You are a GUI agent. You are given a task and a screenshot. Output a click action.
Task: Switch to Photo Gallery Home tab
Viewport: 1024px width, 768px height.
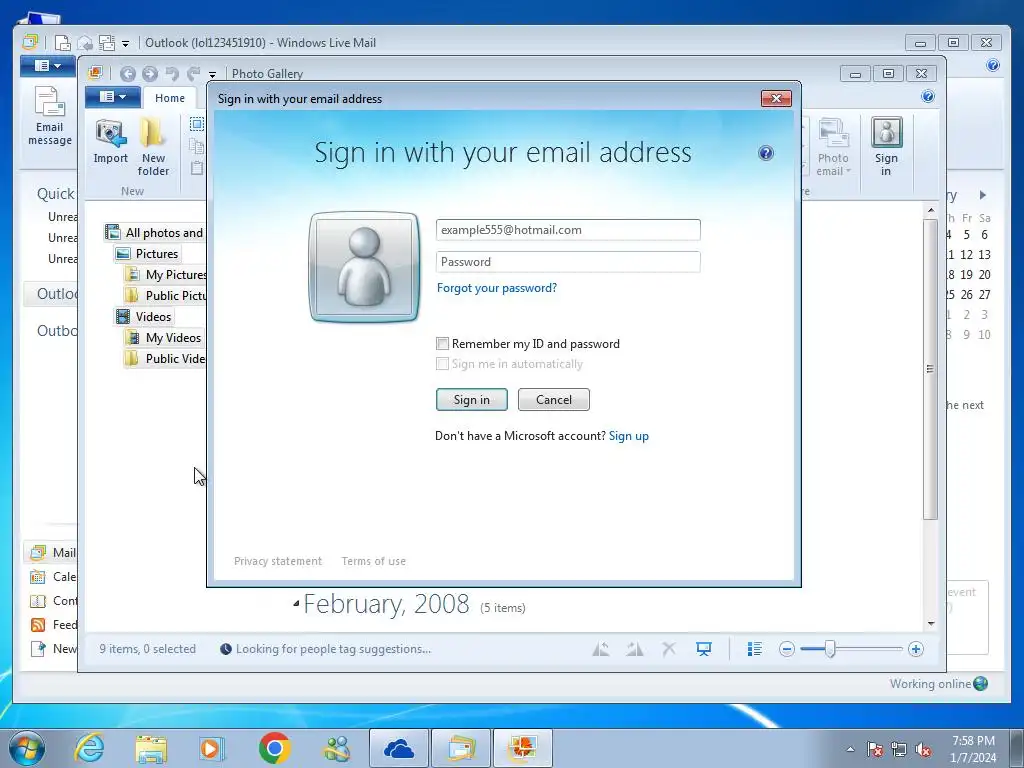(170, 98)
